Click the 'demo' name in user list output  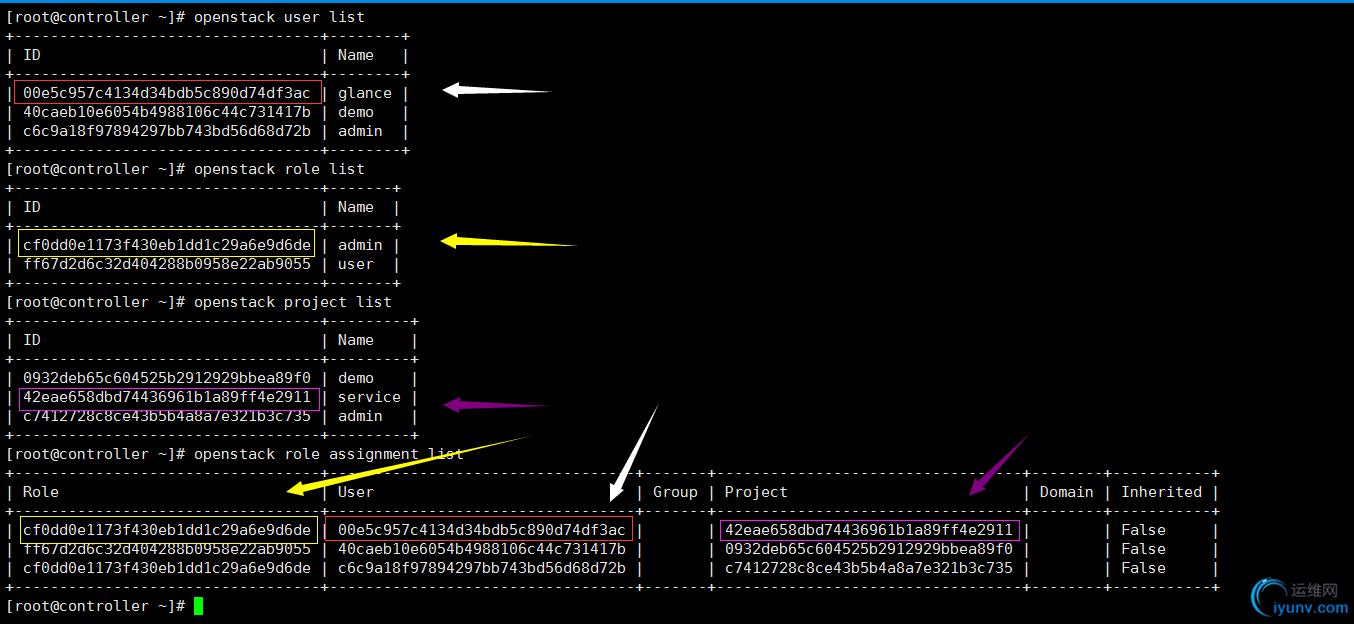(x=356, y=112)
